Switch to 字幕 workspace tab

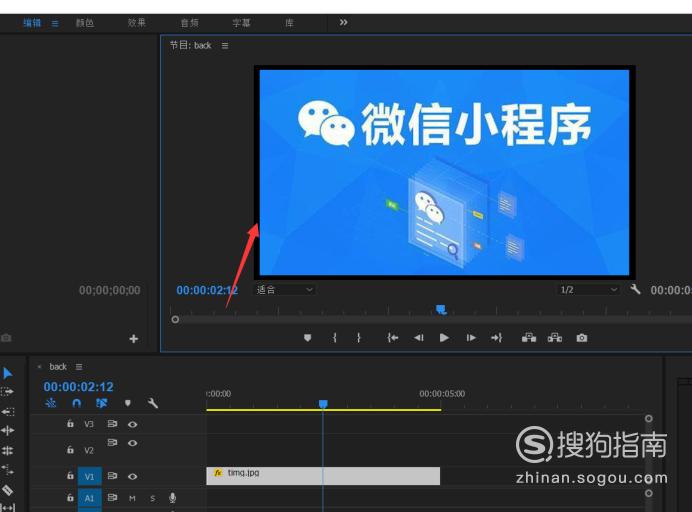coord(242,23)
